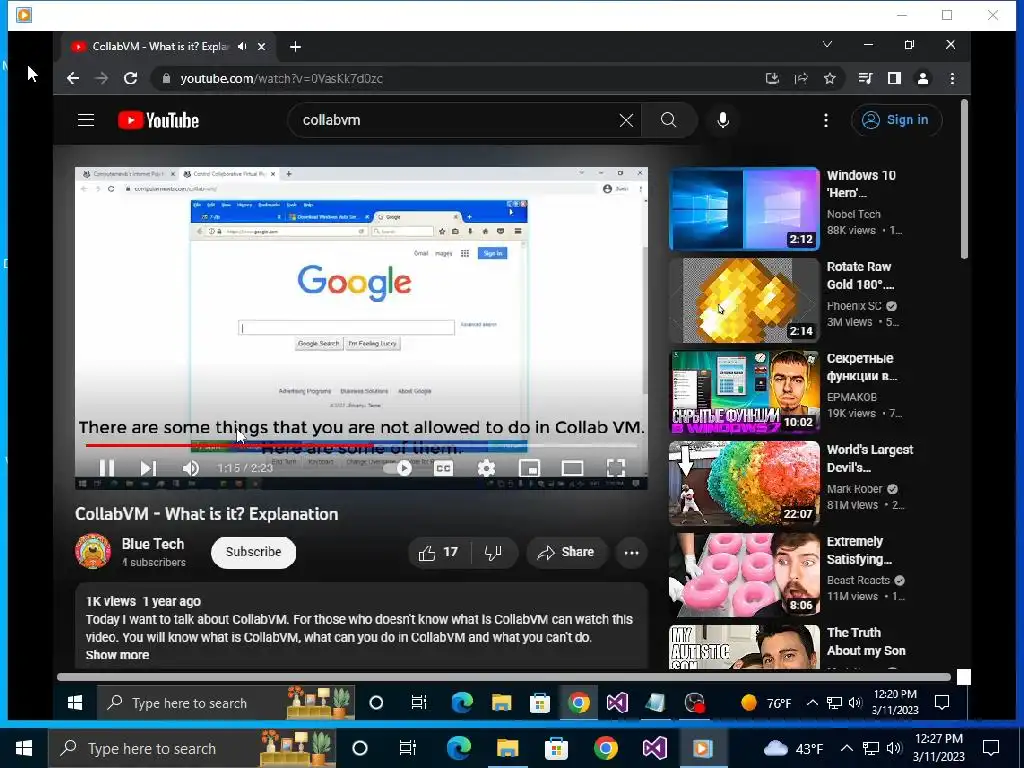This screenshot has height=768, width=1024.
Task: Open the YouTube guide hamburger menu
Action: click(x=86, y=120)
